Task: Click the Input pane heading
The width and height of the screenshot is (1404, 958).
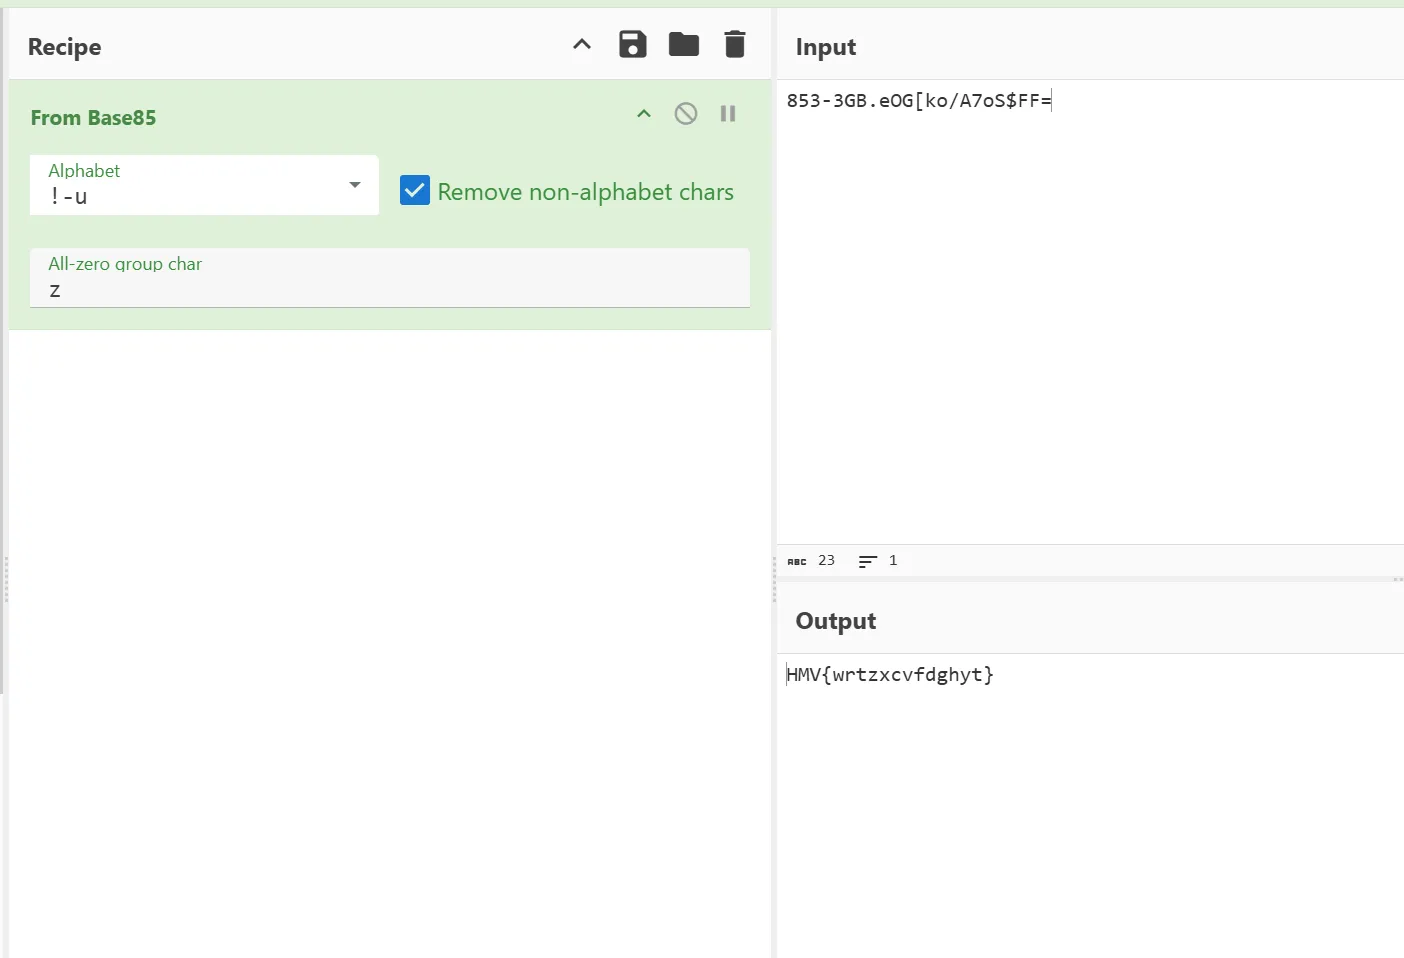Action: 826,47
